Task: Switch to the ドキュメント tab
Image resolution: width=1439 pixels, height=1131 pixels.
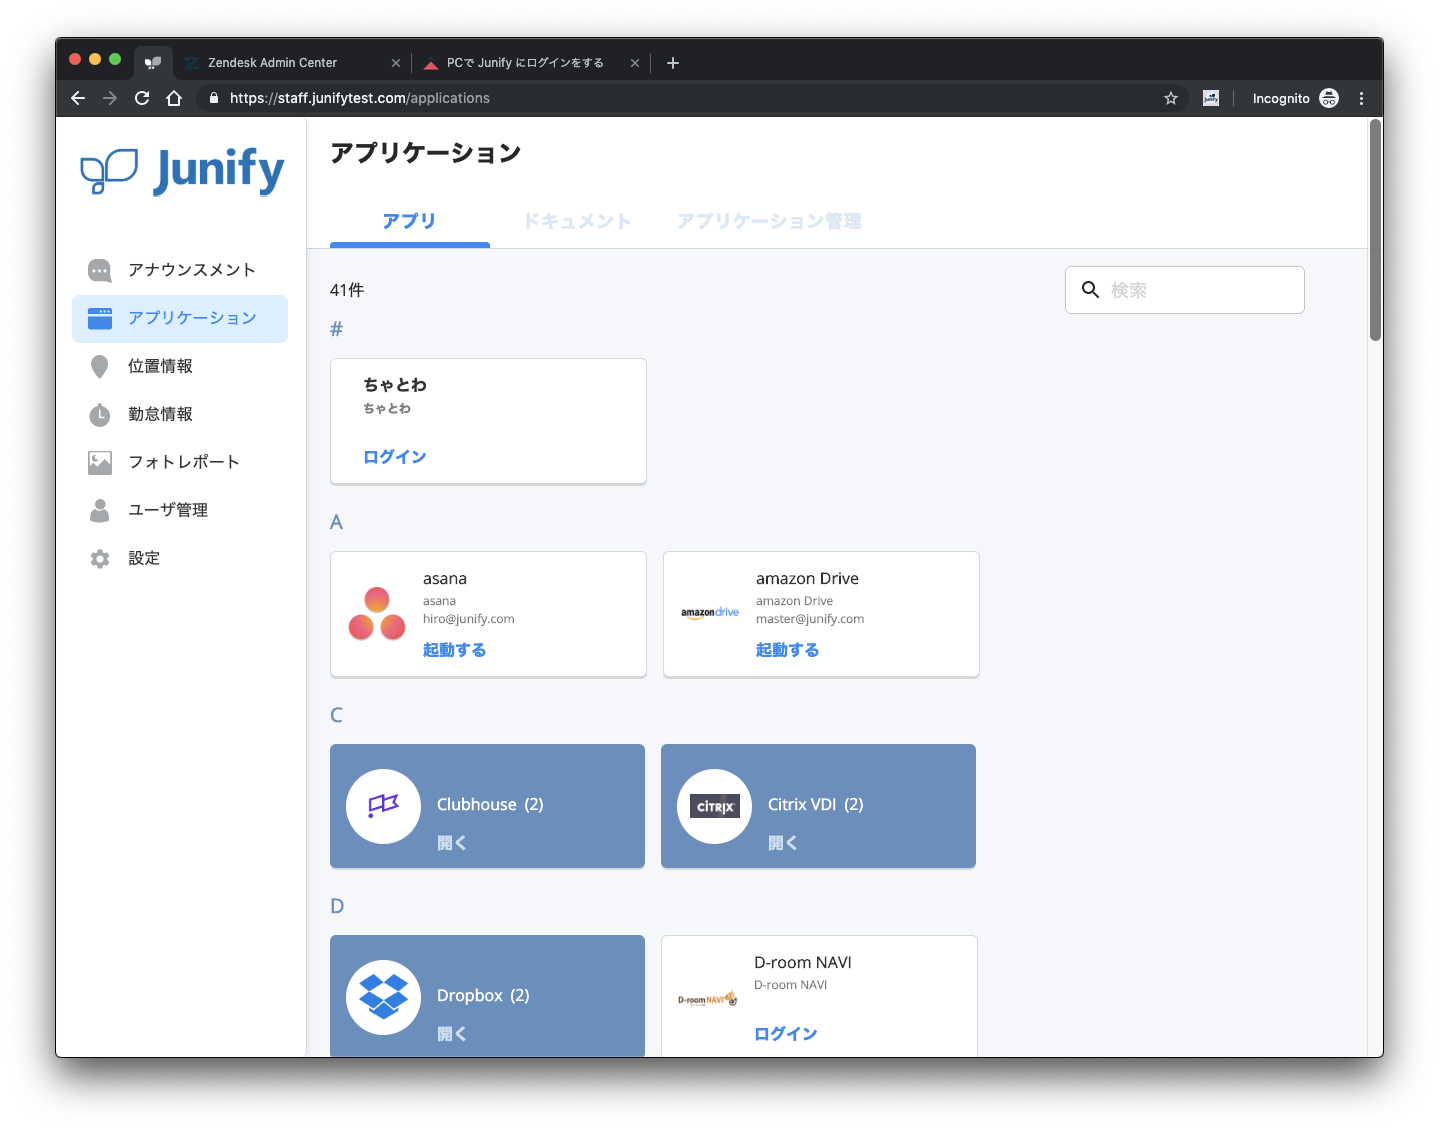Action: [578, 221]
